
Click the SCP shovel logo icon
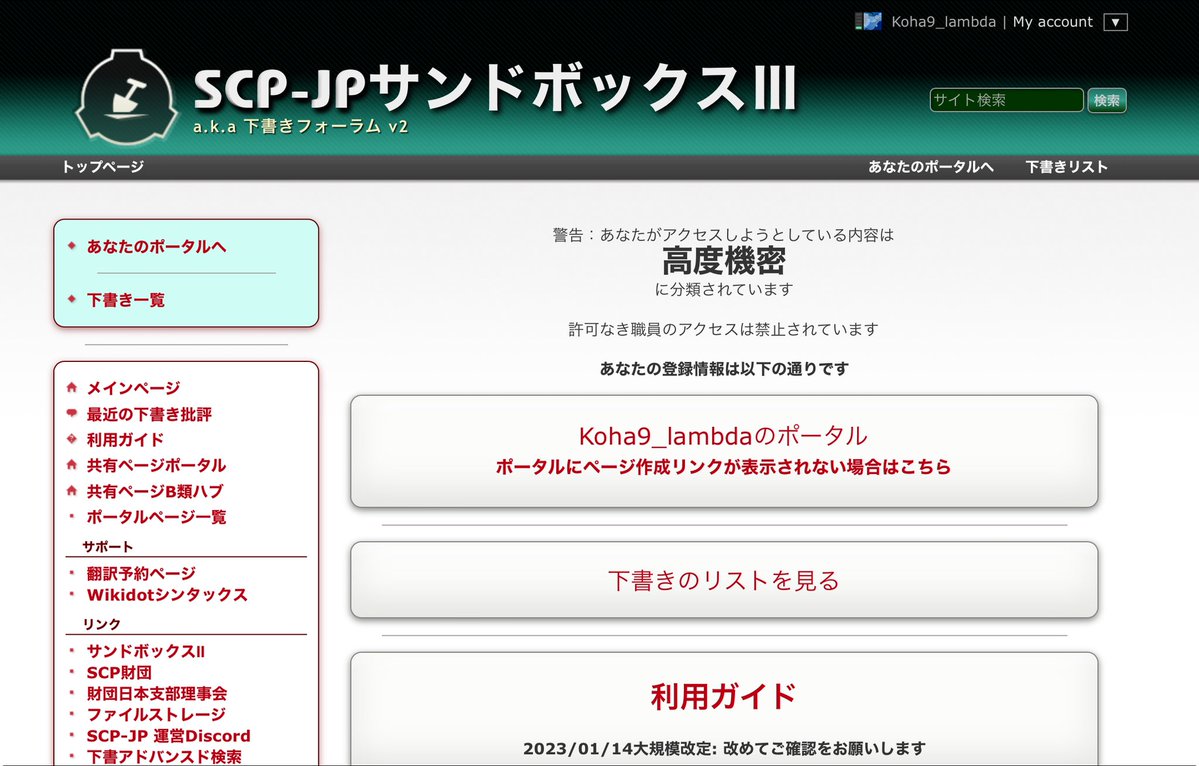[x=126, y=96]
